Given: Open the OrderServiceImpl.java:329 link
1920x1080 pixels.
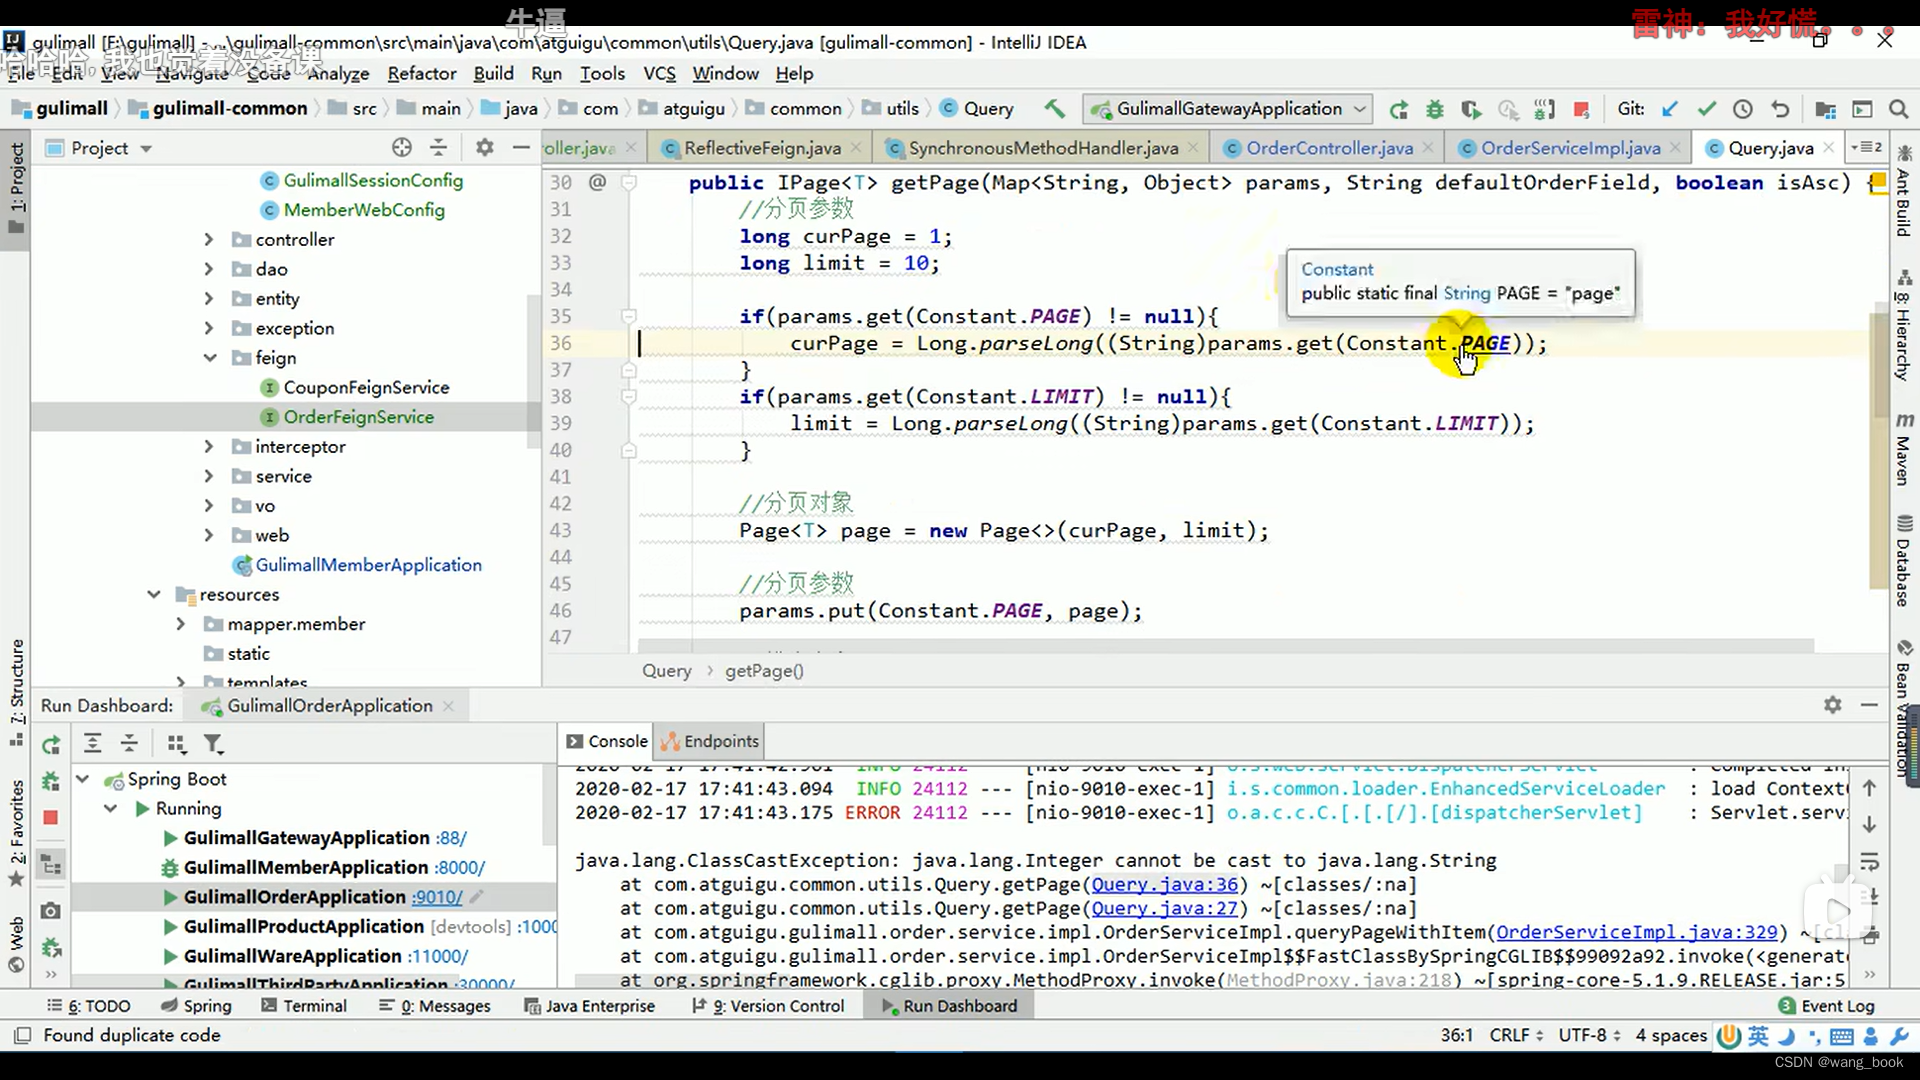Looking at the screenshot, I should 1636,932.
